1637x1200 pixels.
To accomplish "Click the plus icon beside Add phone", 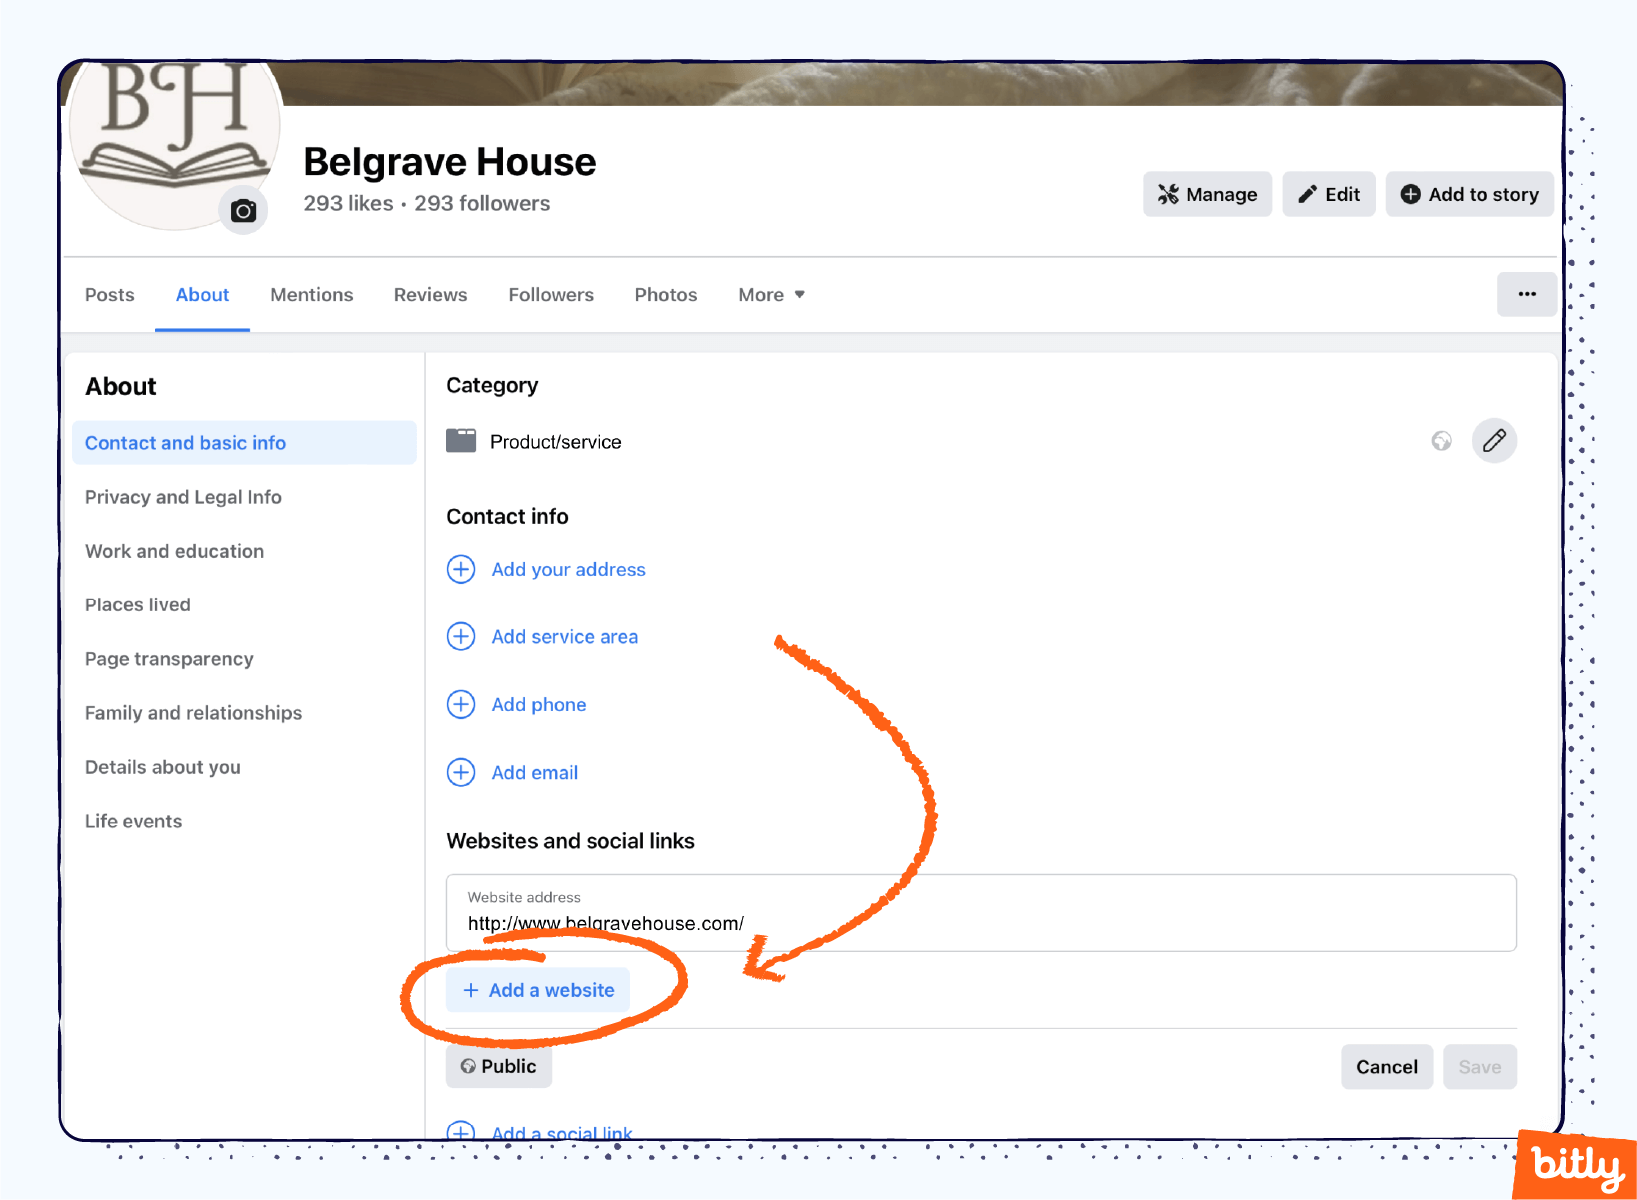I will [461, 704].
